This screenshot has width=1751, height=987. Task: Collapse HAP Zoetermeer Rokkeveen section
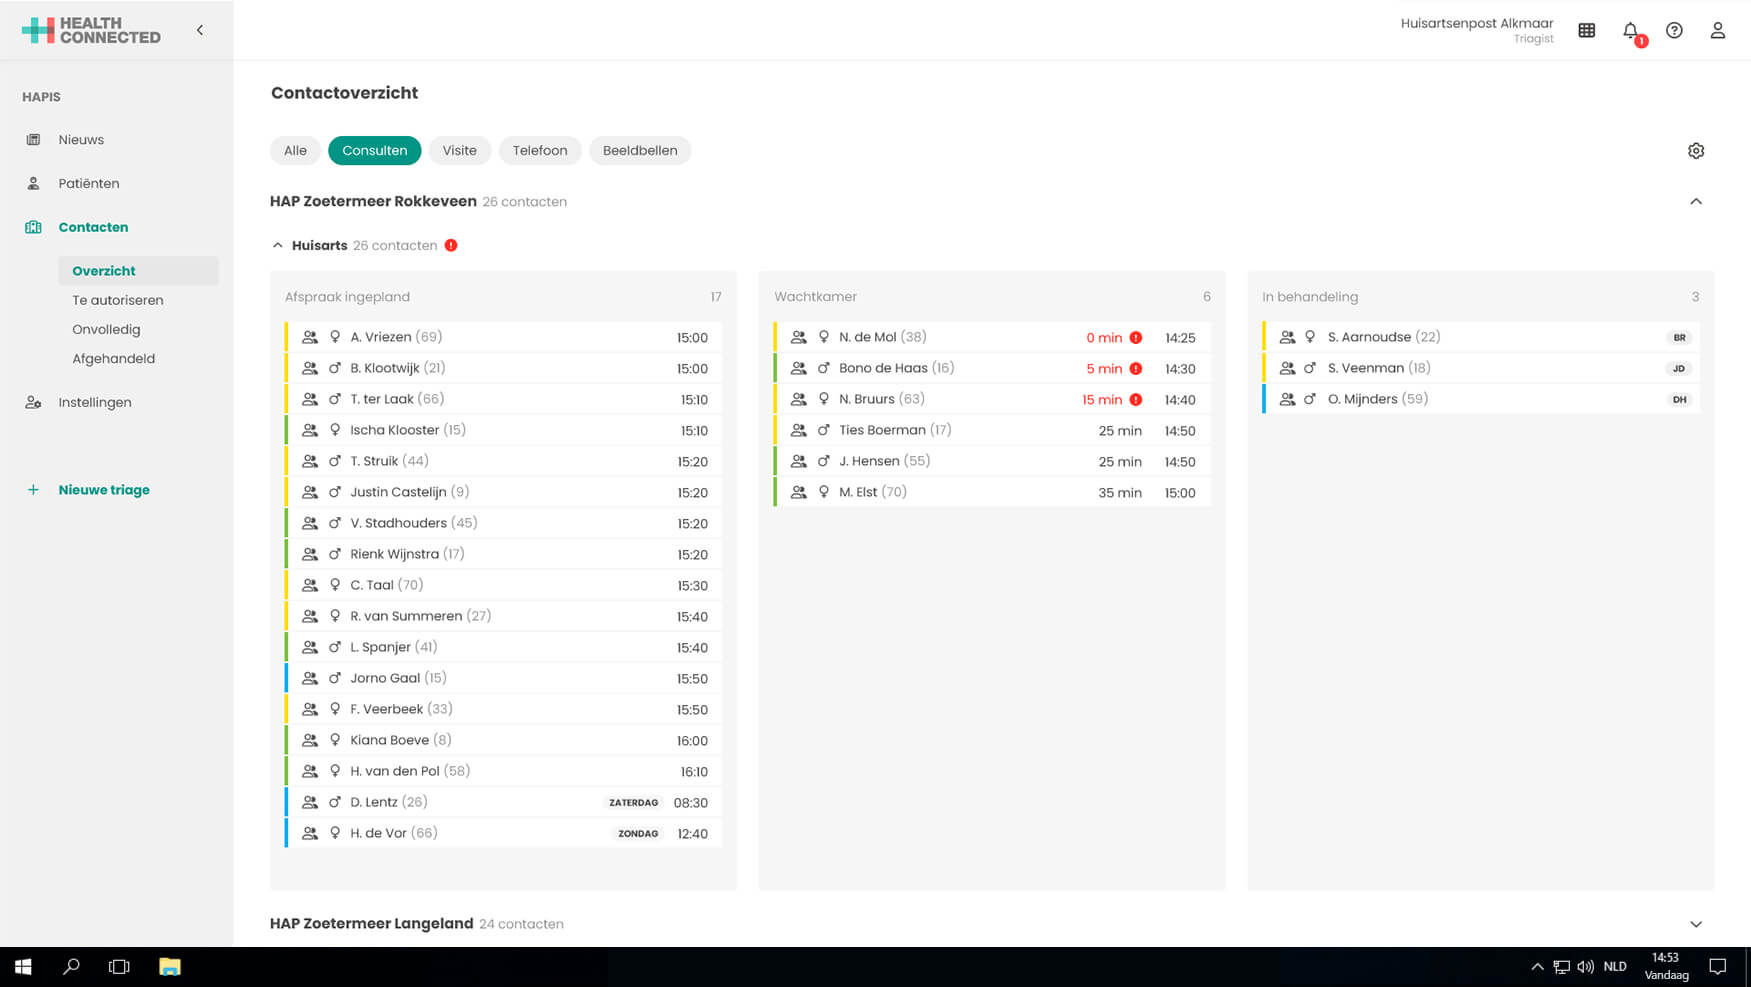tap(1695, 202)
